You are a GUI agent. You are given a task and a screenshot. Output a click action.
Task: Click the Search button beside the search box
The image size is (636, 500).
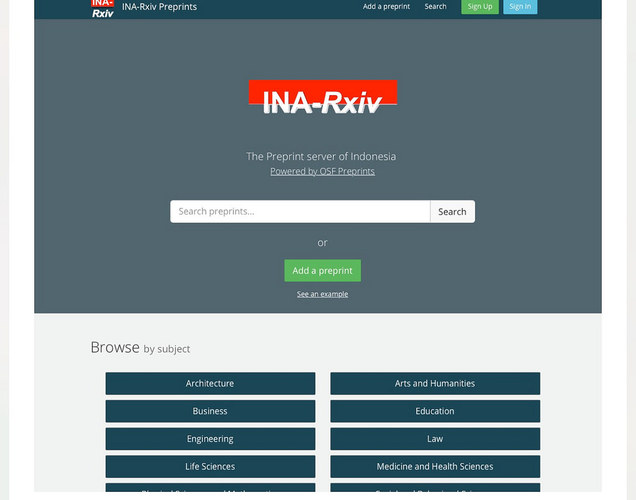(452, 211)
